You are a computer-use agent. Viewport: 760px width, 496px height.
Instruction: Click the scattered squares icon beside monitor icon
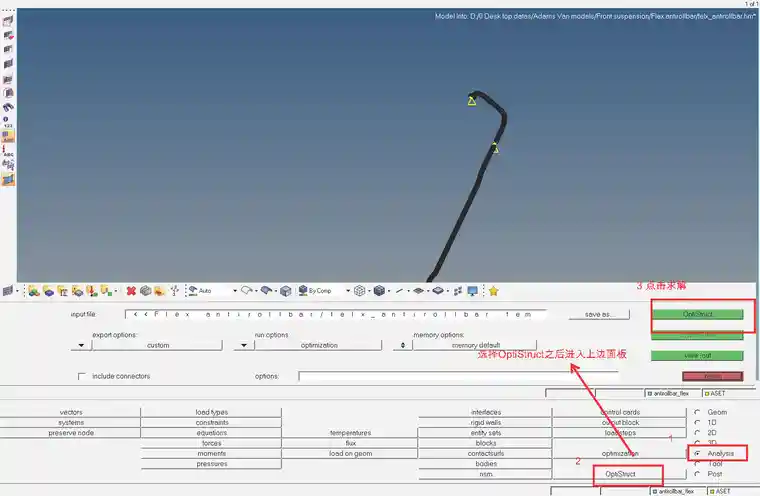pos(458,291)
